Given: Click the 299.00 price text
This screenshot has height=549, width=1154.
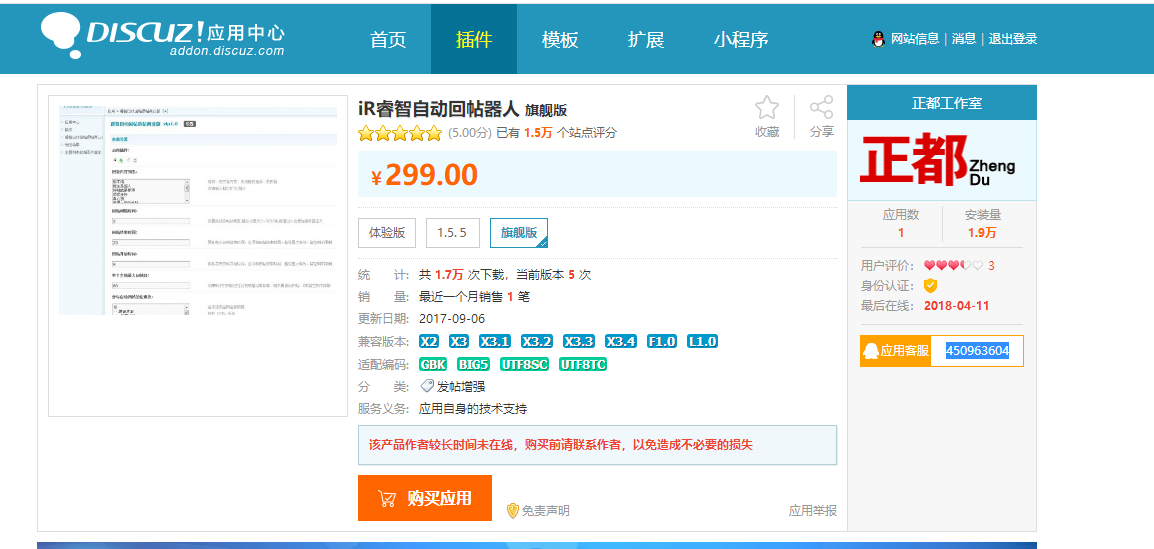Looking at the screenshot, I should point(431,175).
